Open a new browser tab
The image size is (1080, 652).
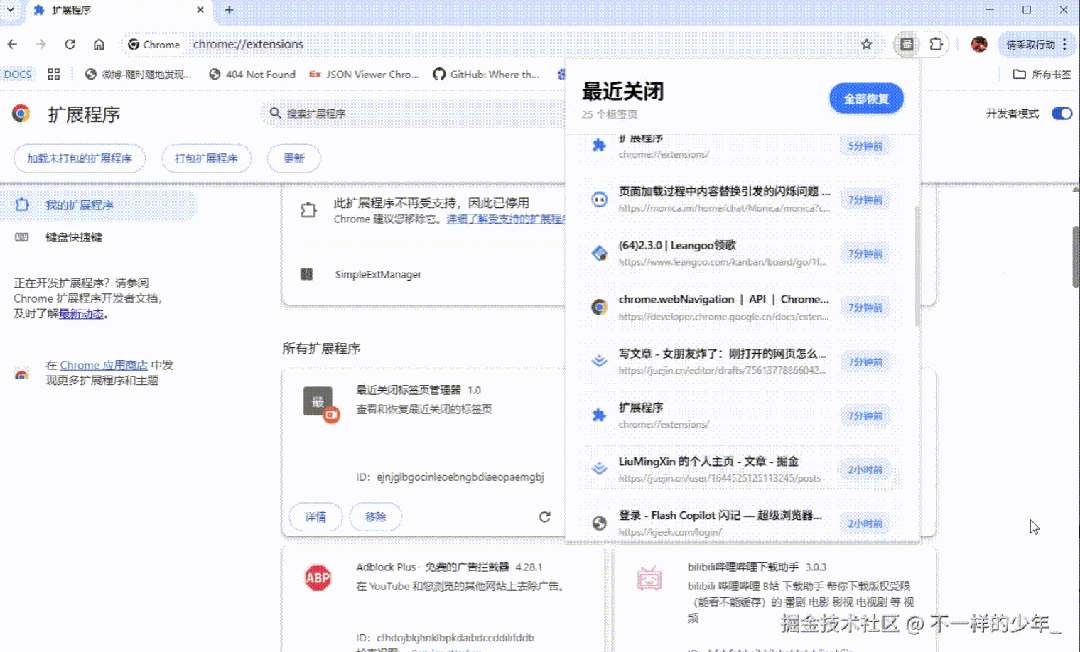point(229,10)
